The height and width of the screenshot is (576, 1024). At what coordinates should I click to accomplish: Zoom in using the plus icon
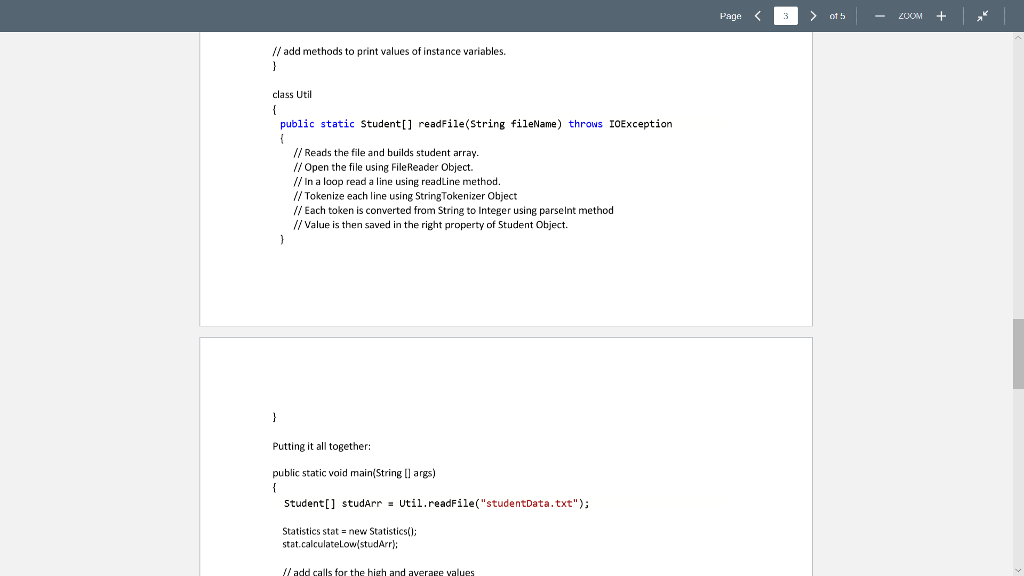pyautogui.click(x=941, y=16)
